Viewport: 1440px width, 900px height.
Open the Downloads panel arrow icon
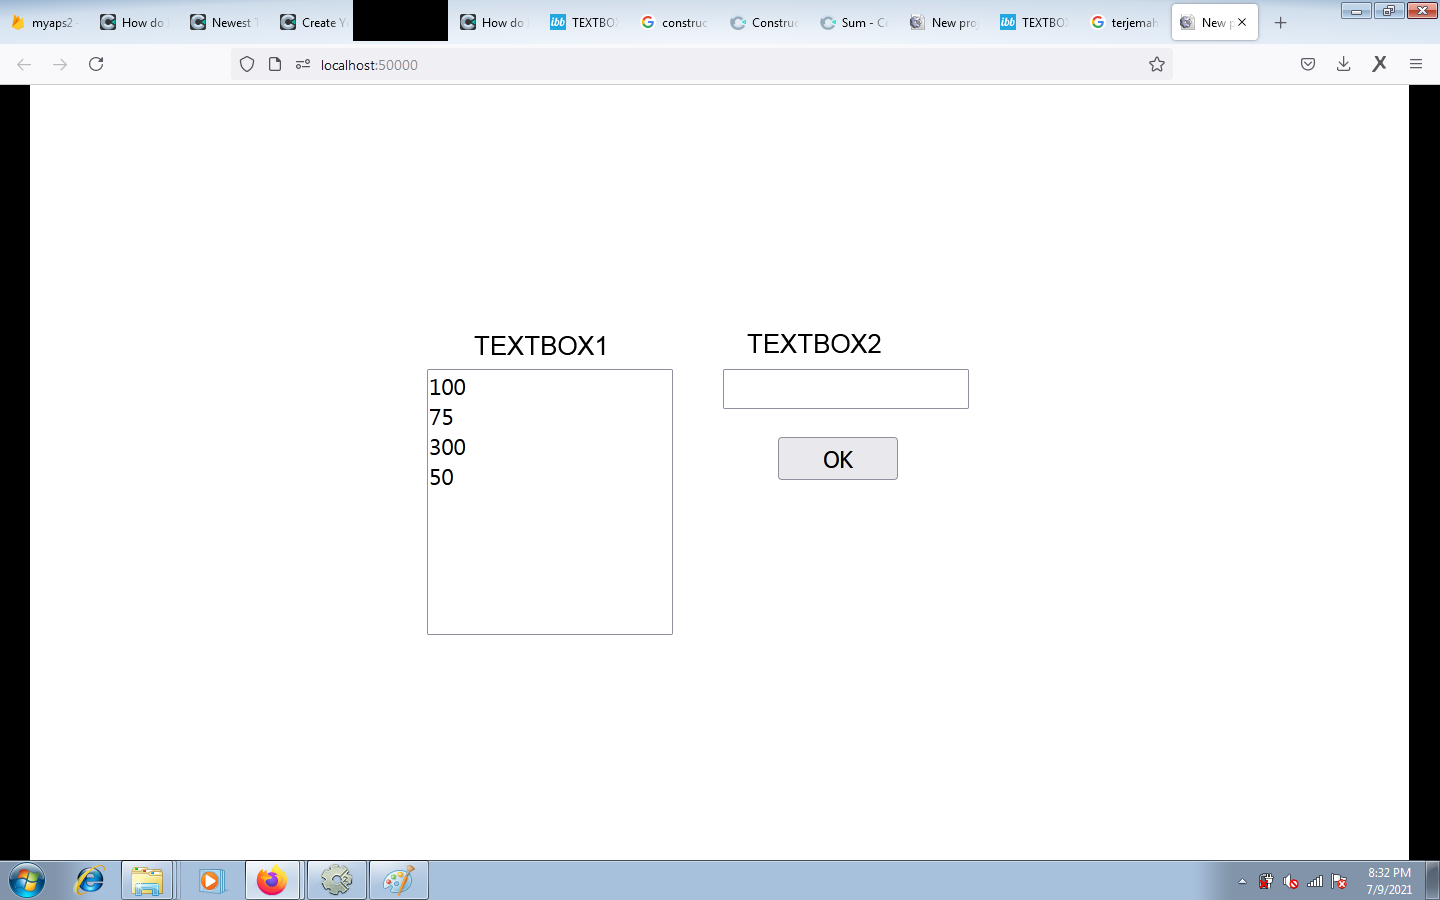click(x=1344, y=64)
